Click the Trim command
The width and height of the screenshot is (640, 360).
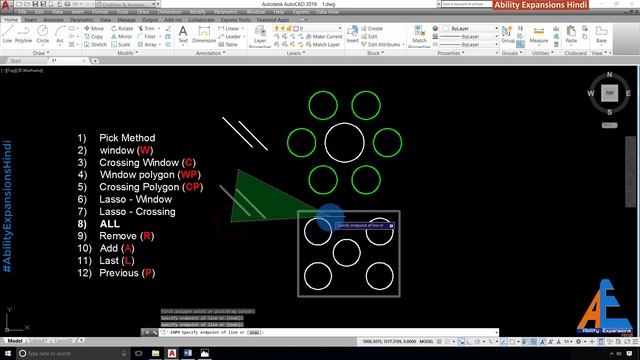pyautogui.click(x=147, y=29)
